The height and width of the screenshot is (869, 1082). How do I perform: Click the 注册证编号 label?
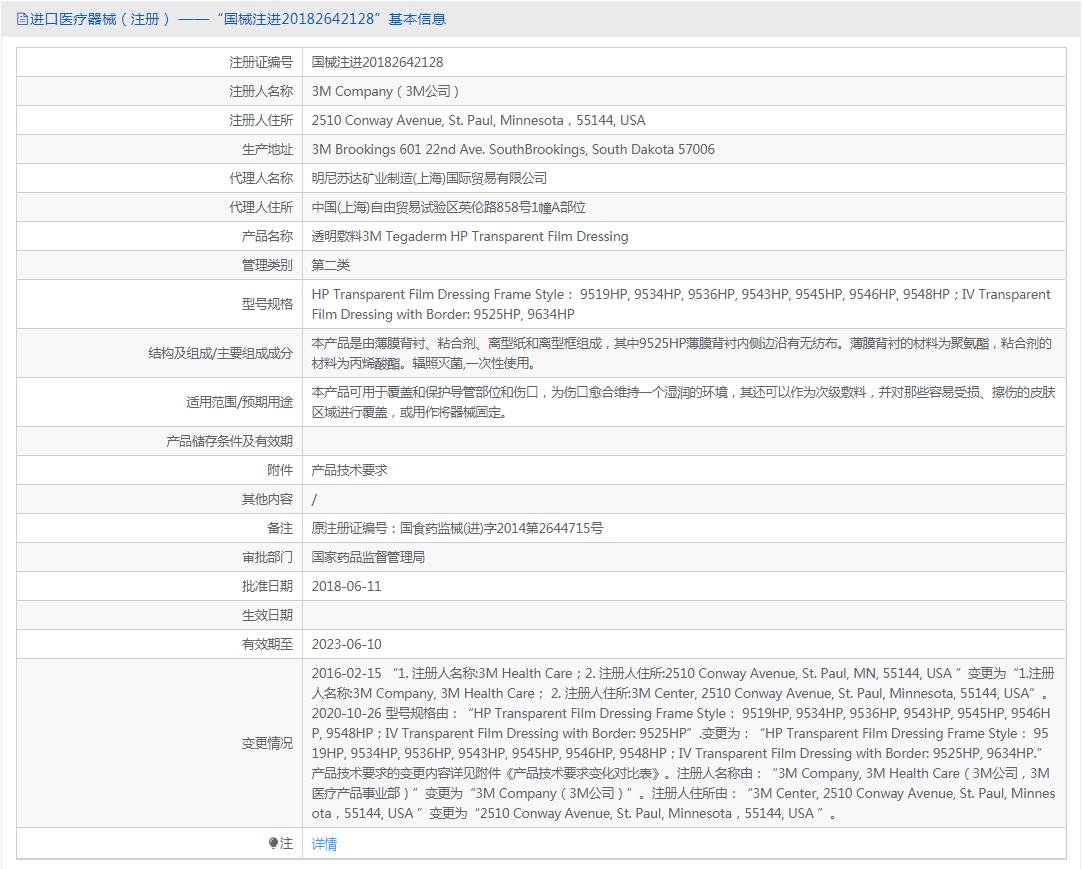point(261,62)
